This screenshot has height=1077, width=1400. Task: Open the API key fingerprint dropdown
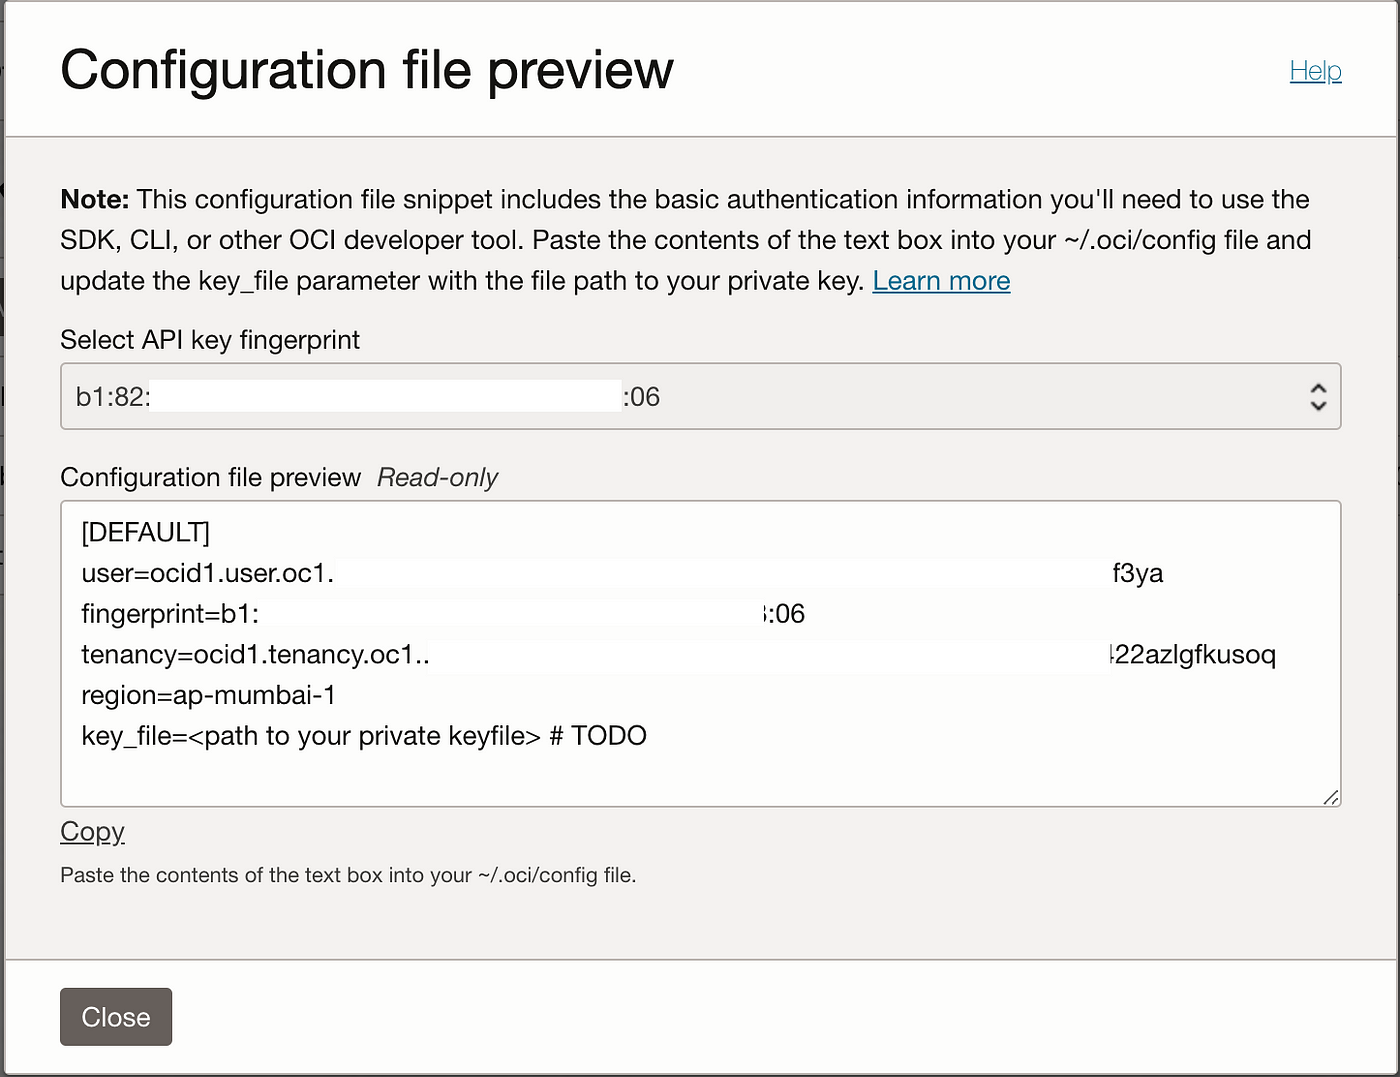[700, 397]
